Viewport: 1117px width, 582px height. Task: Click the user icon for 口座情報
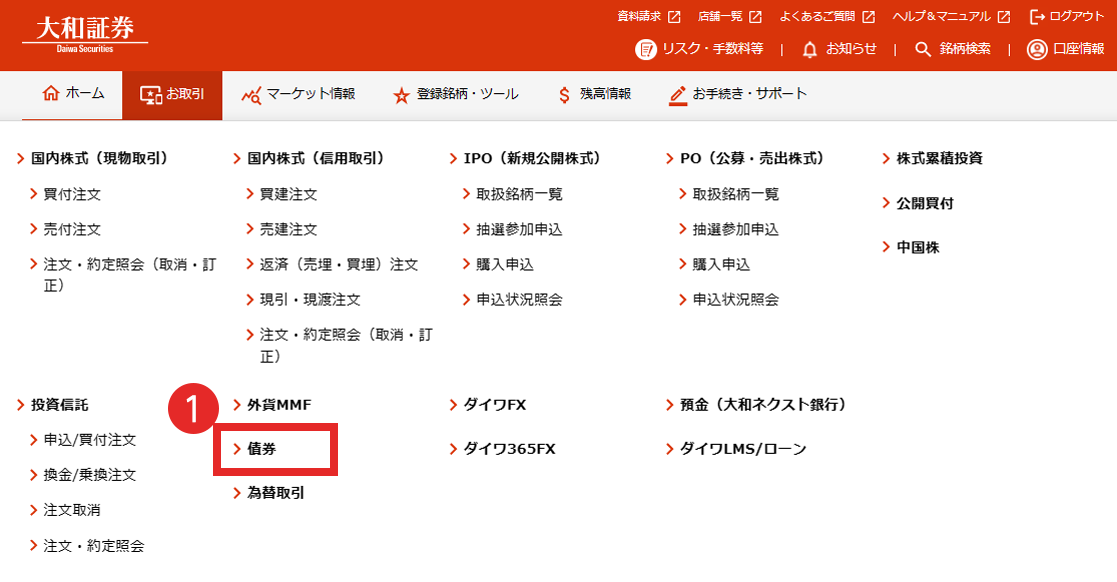coord(1037,49)
